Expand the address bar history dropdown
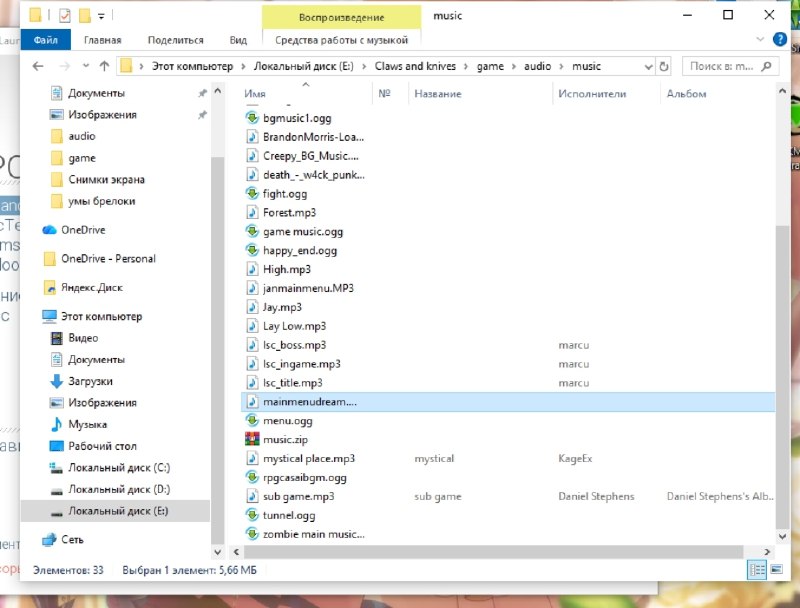The image size is (800, 608). coord(648,66)
